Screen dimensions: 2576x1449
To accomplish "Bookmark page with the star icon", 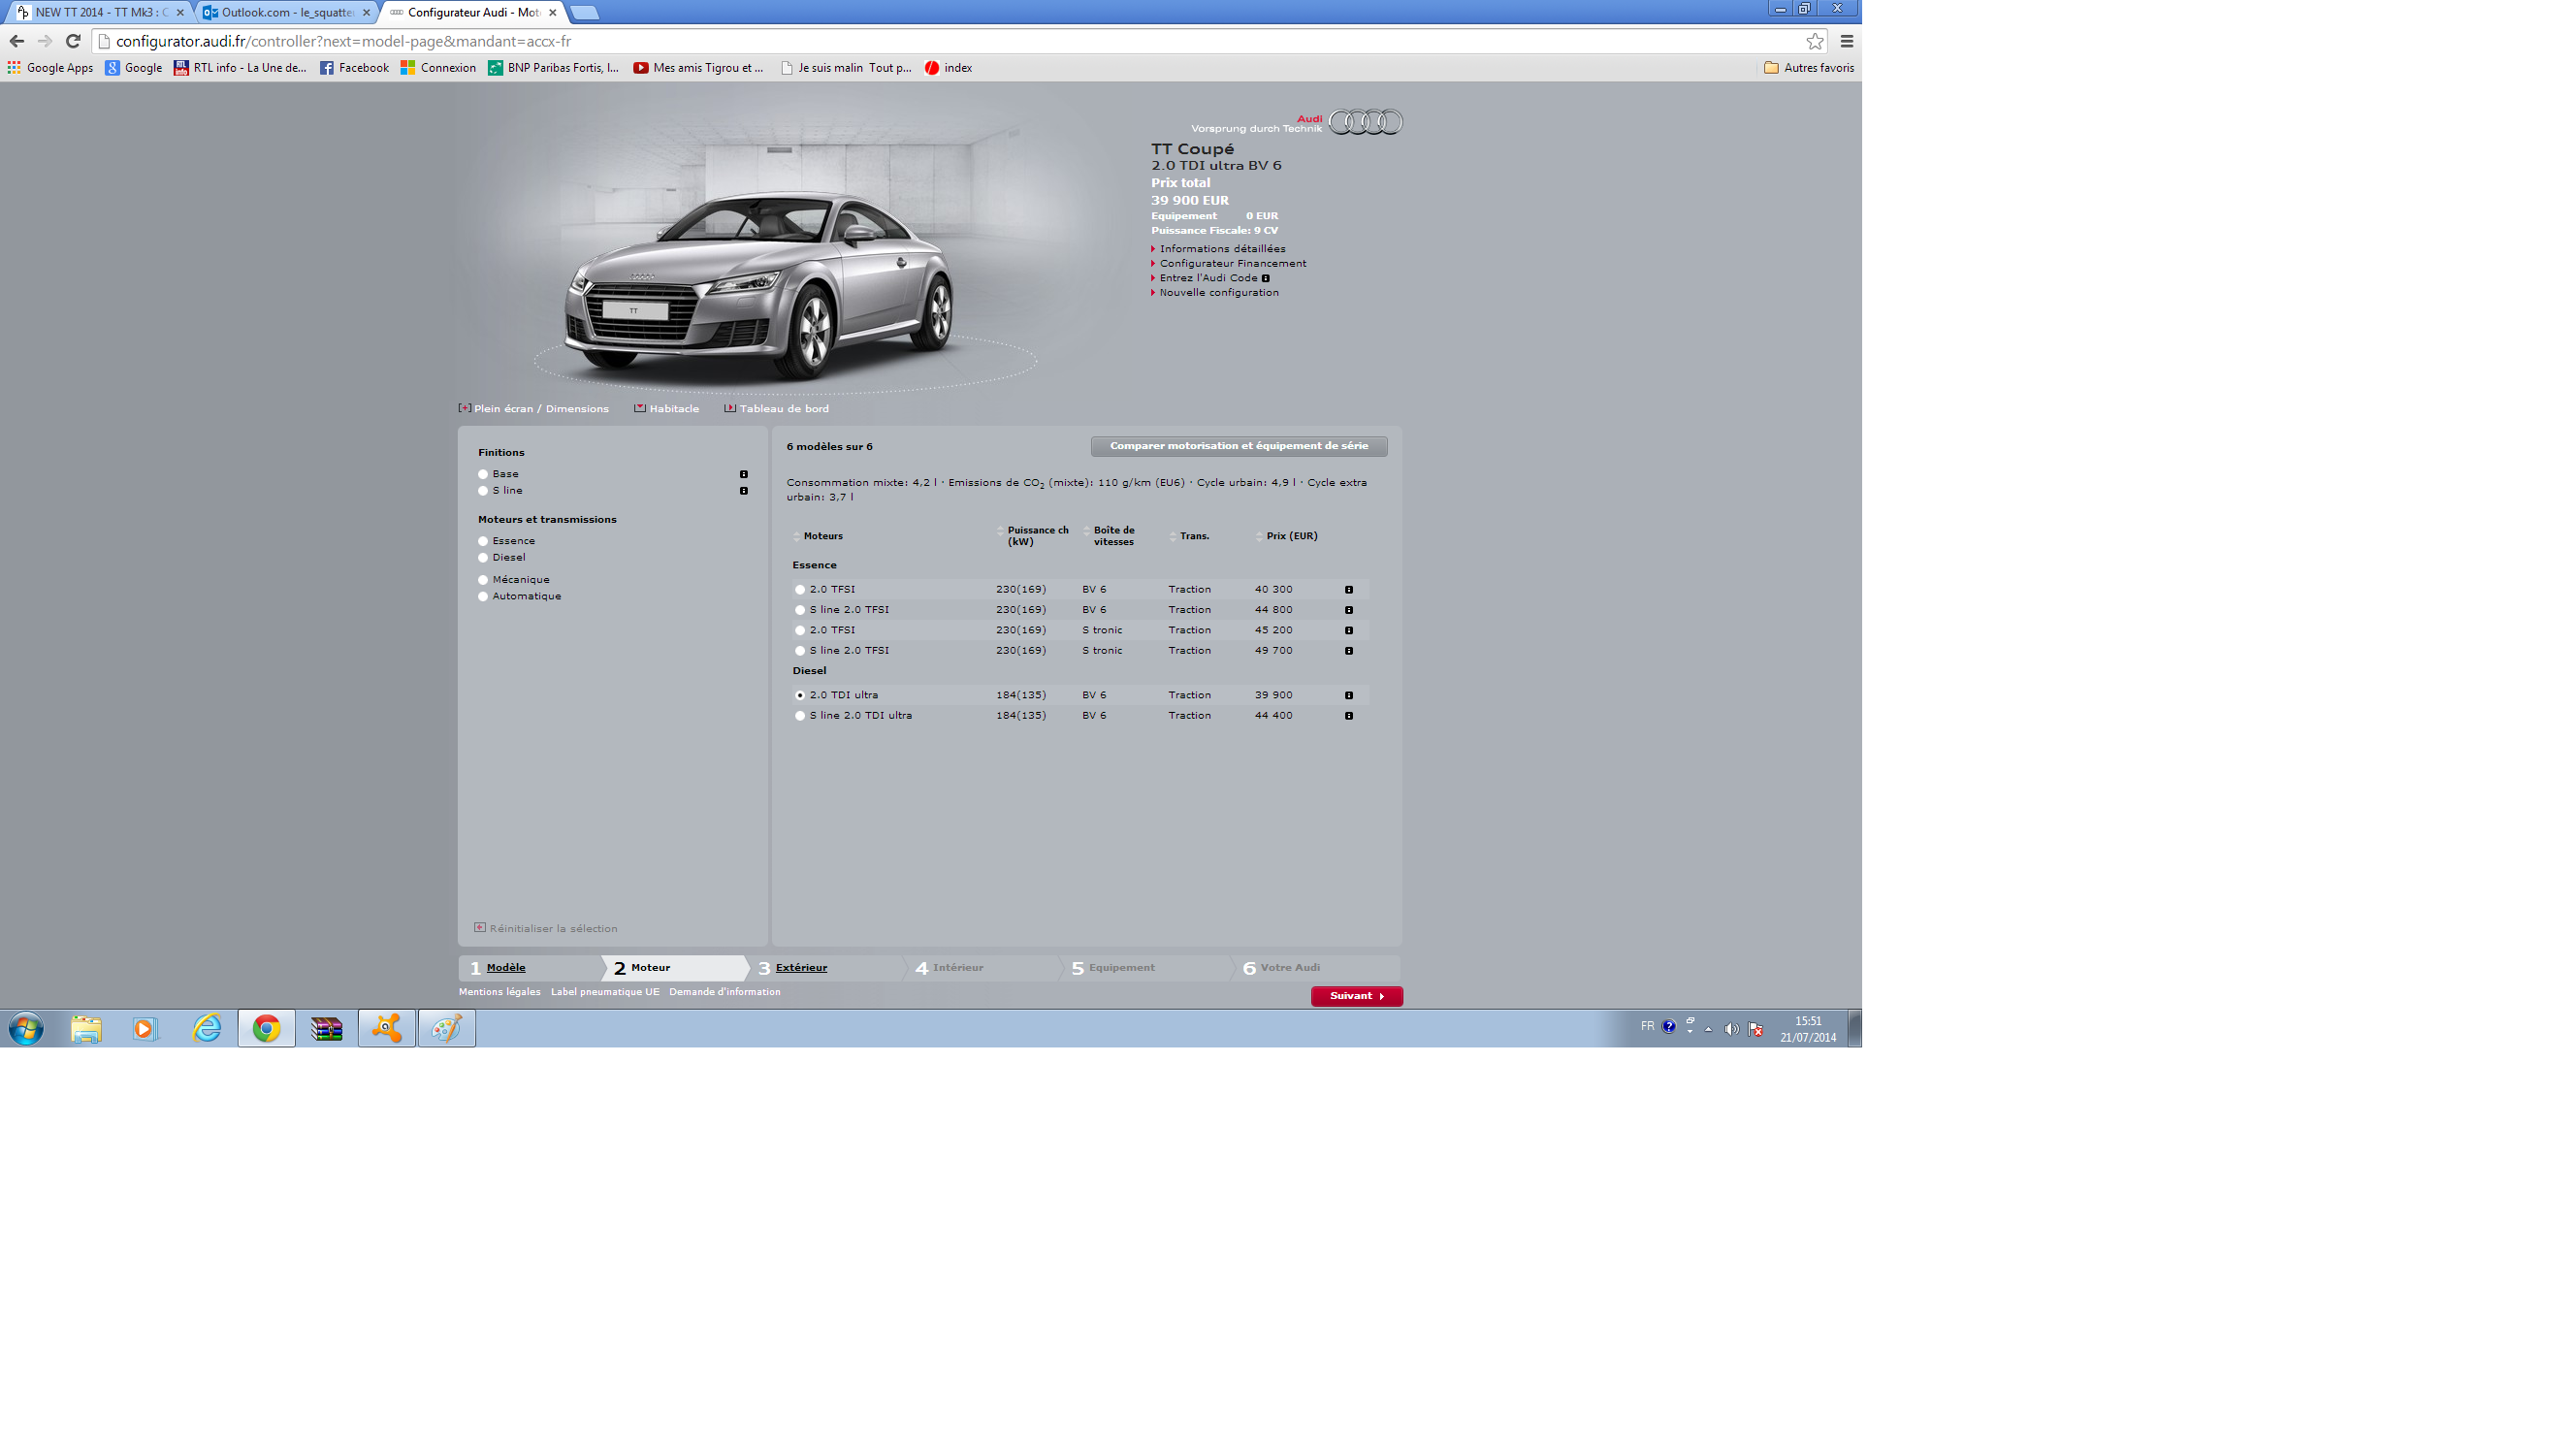I will (1814, 41).
